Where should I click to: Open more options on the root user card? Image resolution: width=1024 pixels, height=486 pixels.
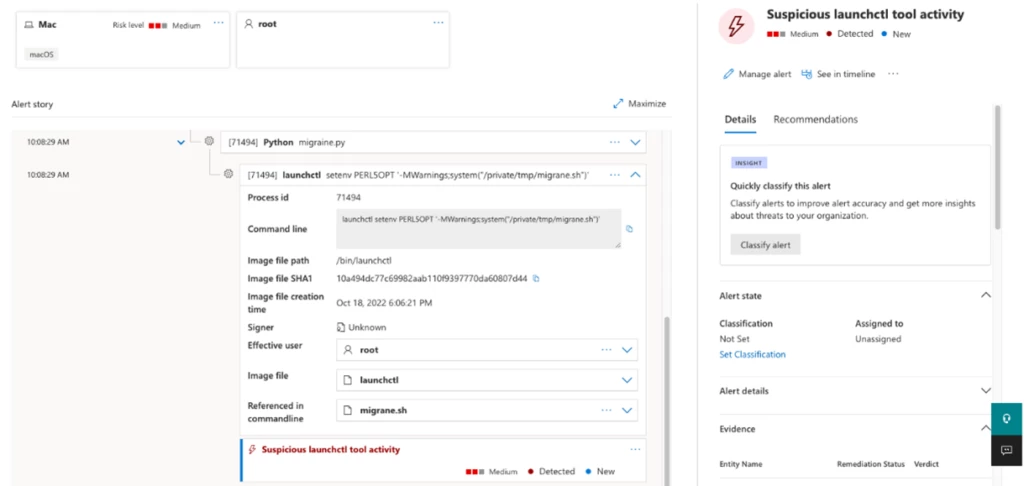(438, 22)
